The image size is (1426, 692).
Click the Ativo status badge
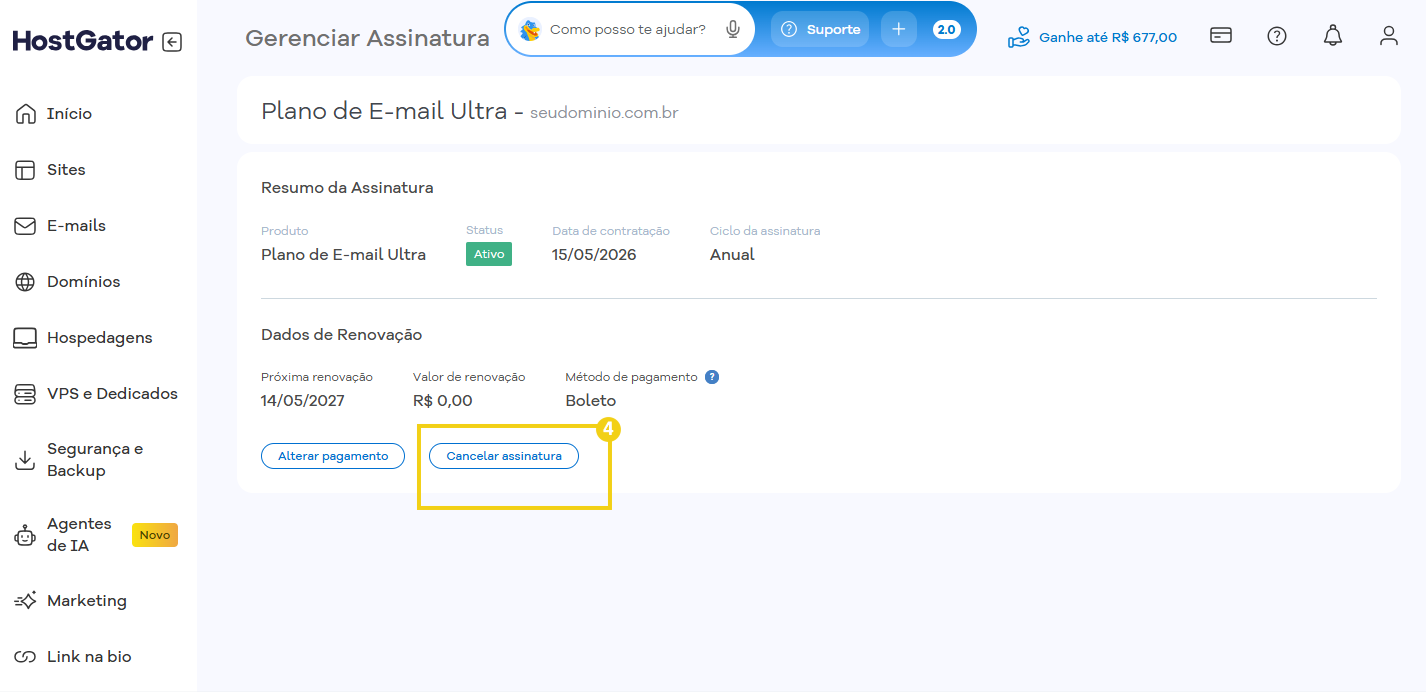(x=489, y=254)
